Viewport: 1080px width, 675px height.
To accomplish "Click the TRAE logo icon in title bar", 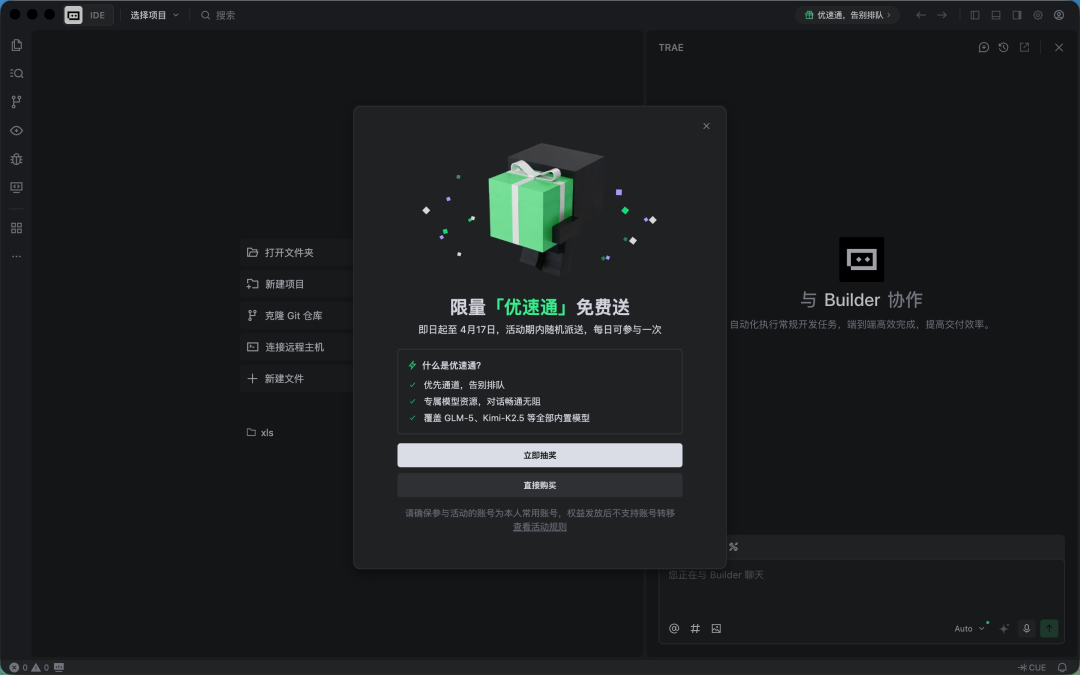I will pyautogui.click(x=74, y=15).
